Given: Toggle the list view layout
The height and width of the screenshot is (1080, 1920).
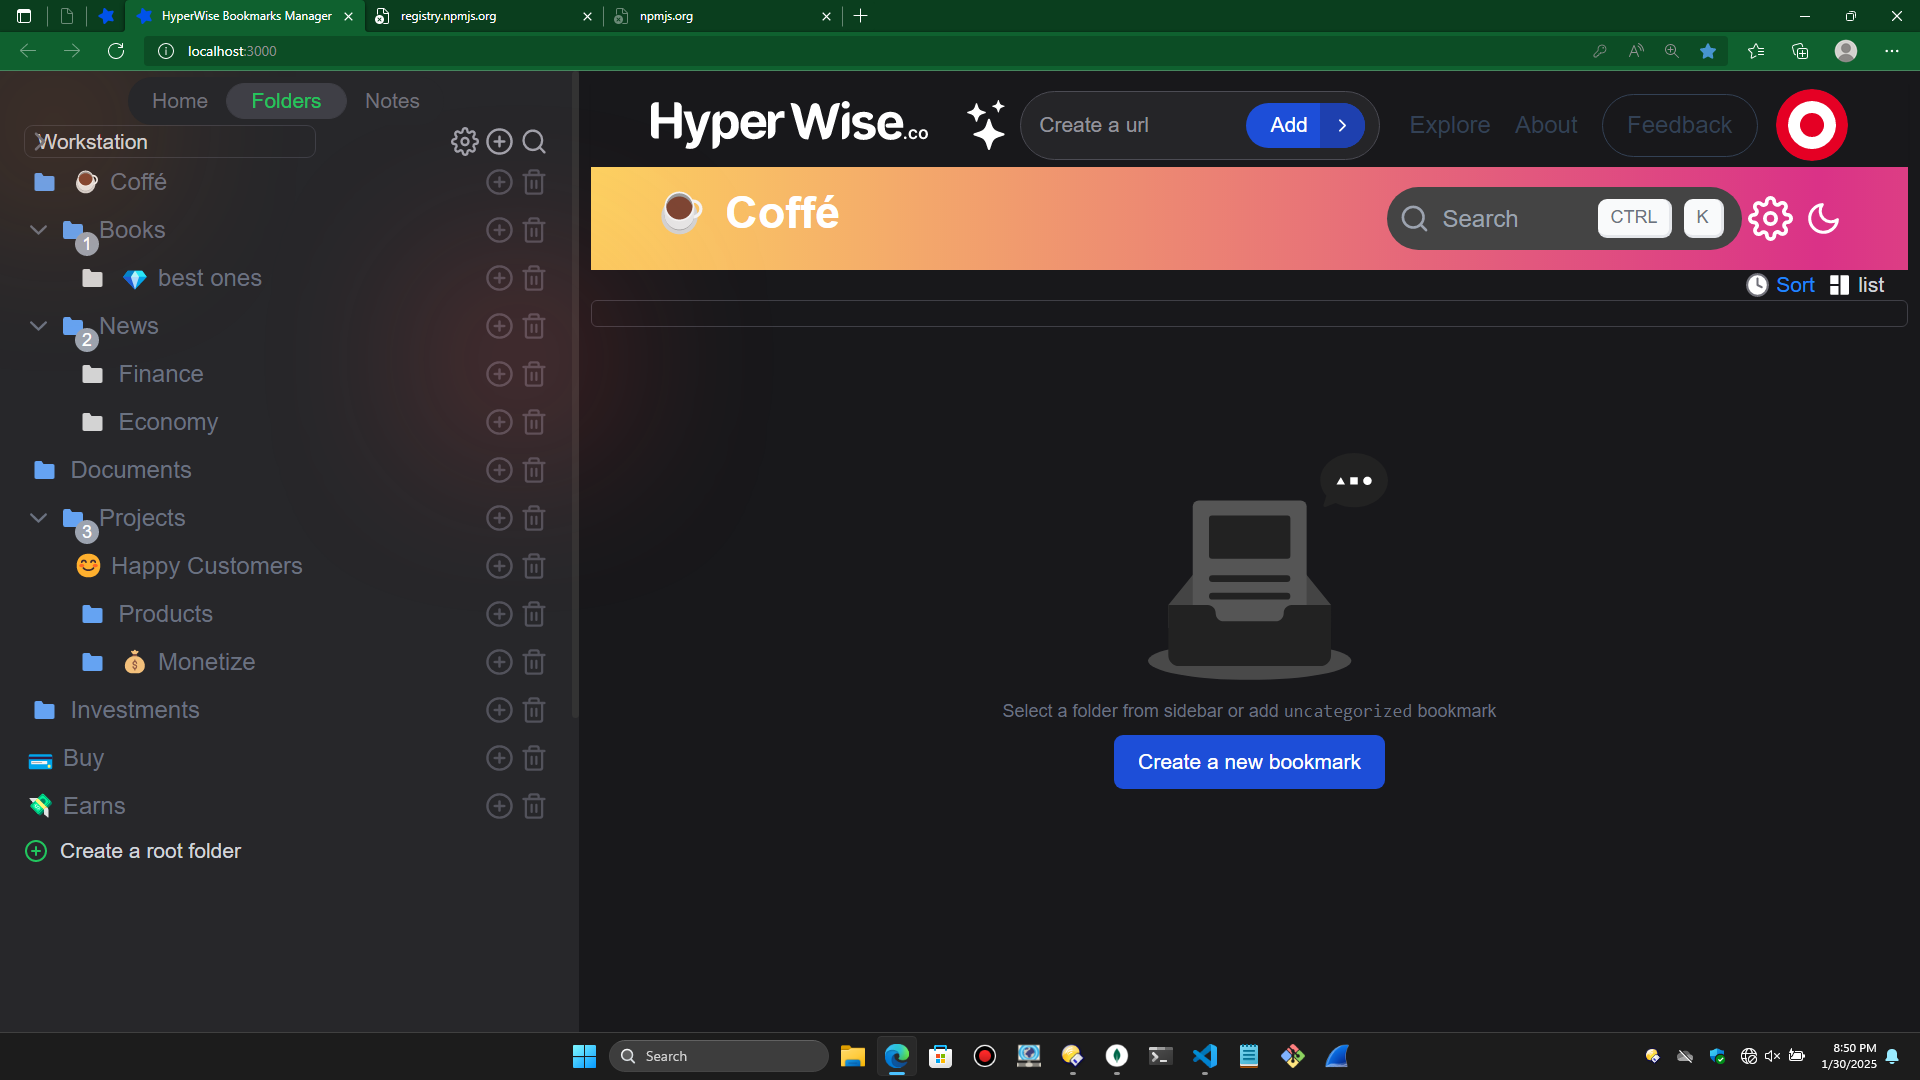Looking at the screenshot, I should pyautogui.click(x=1857, y=285).
